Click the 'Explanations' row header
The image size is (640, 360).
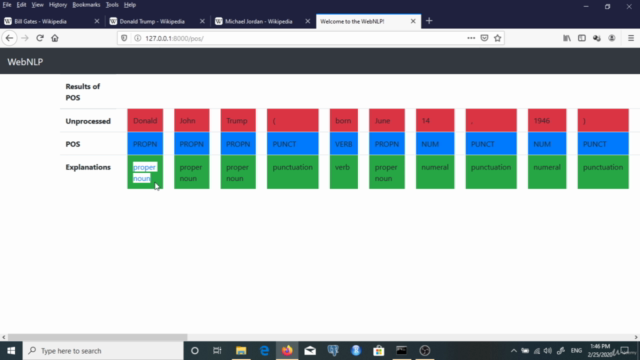point(88,167)
